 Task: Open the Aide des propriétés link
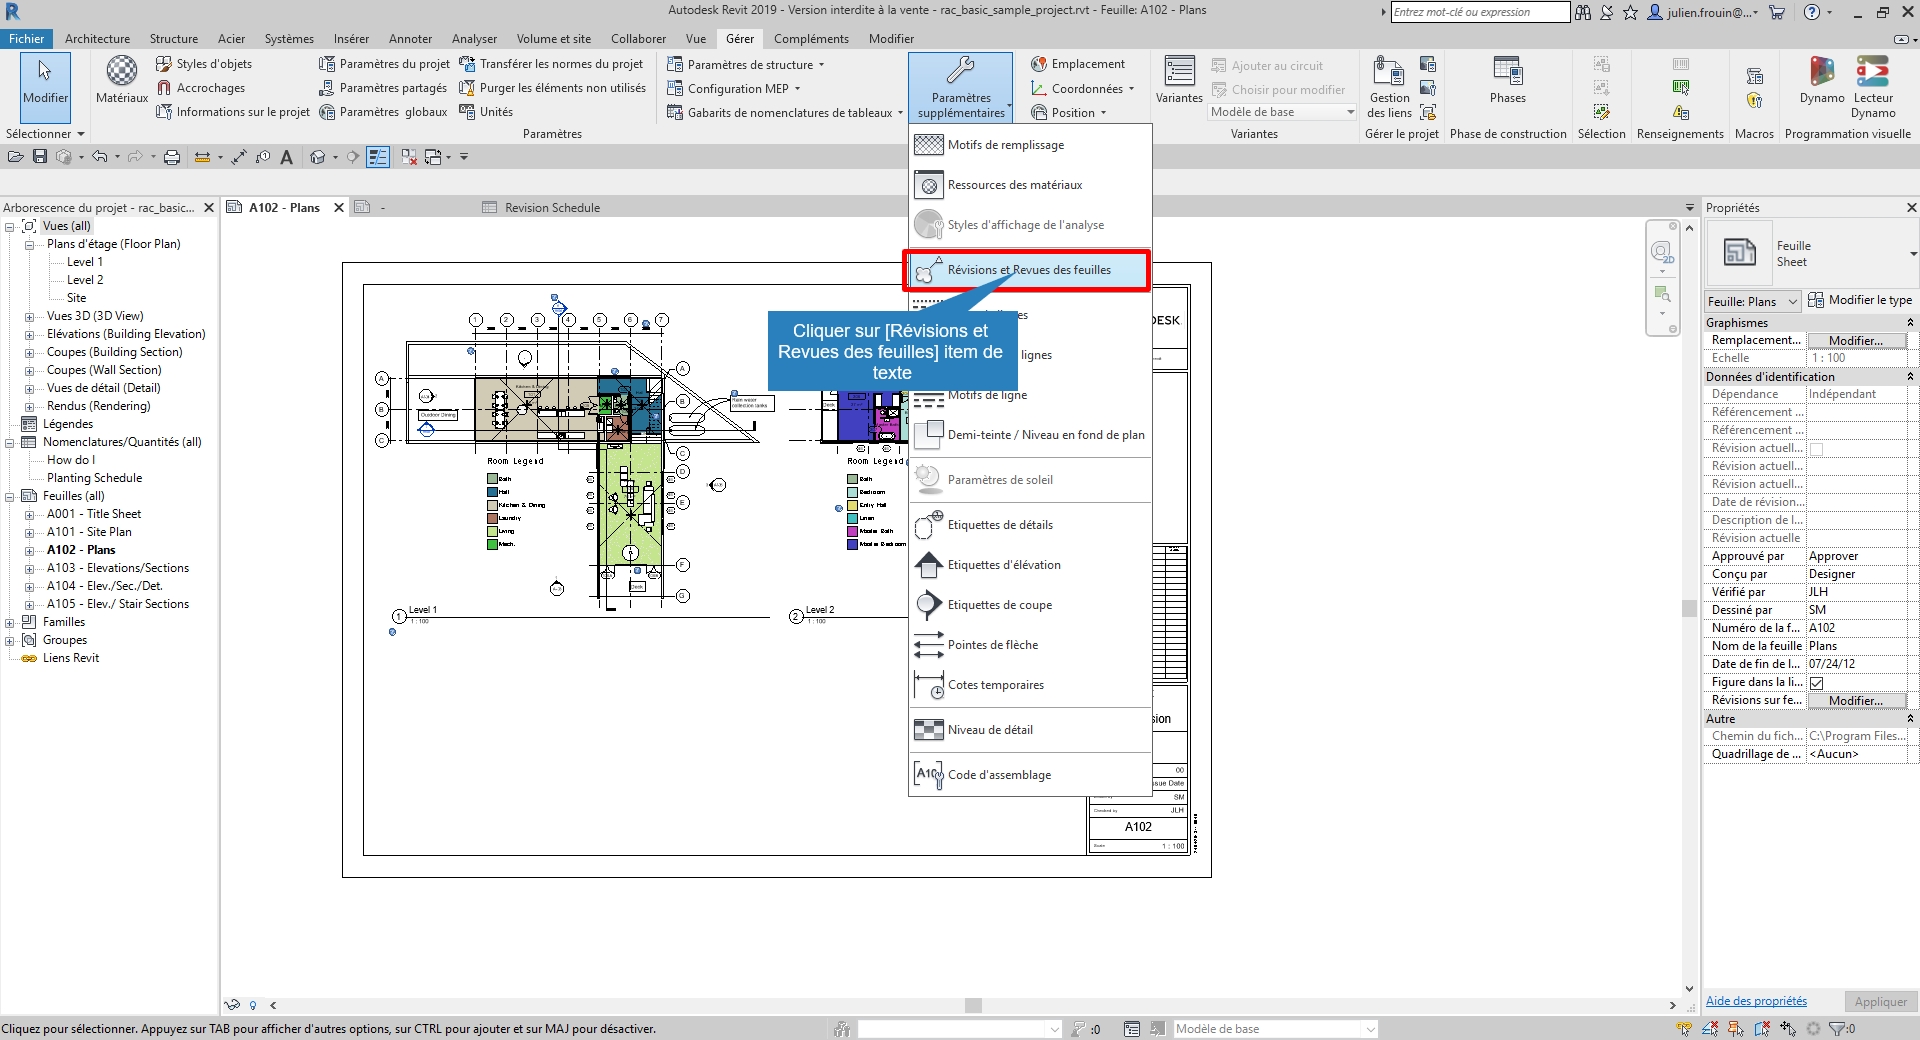point(1756,1001)
